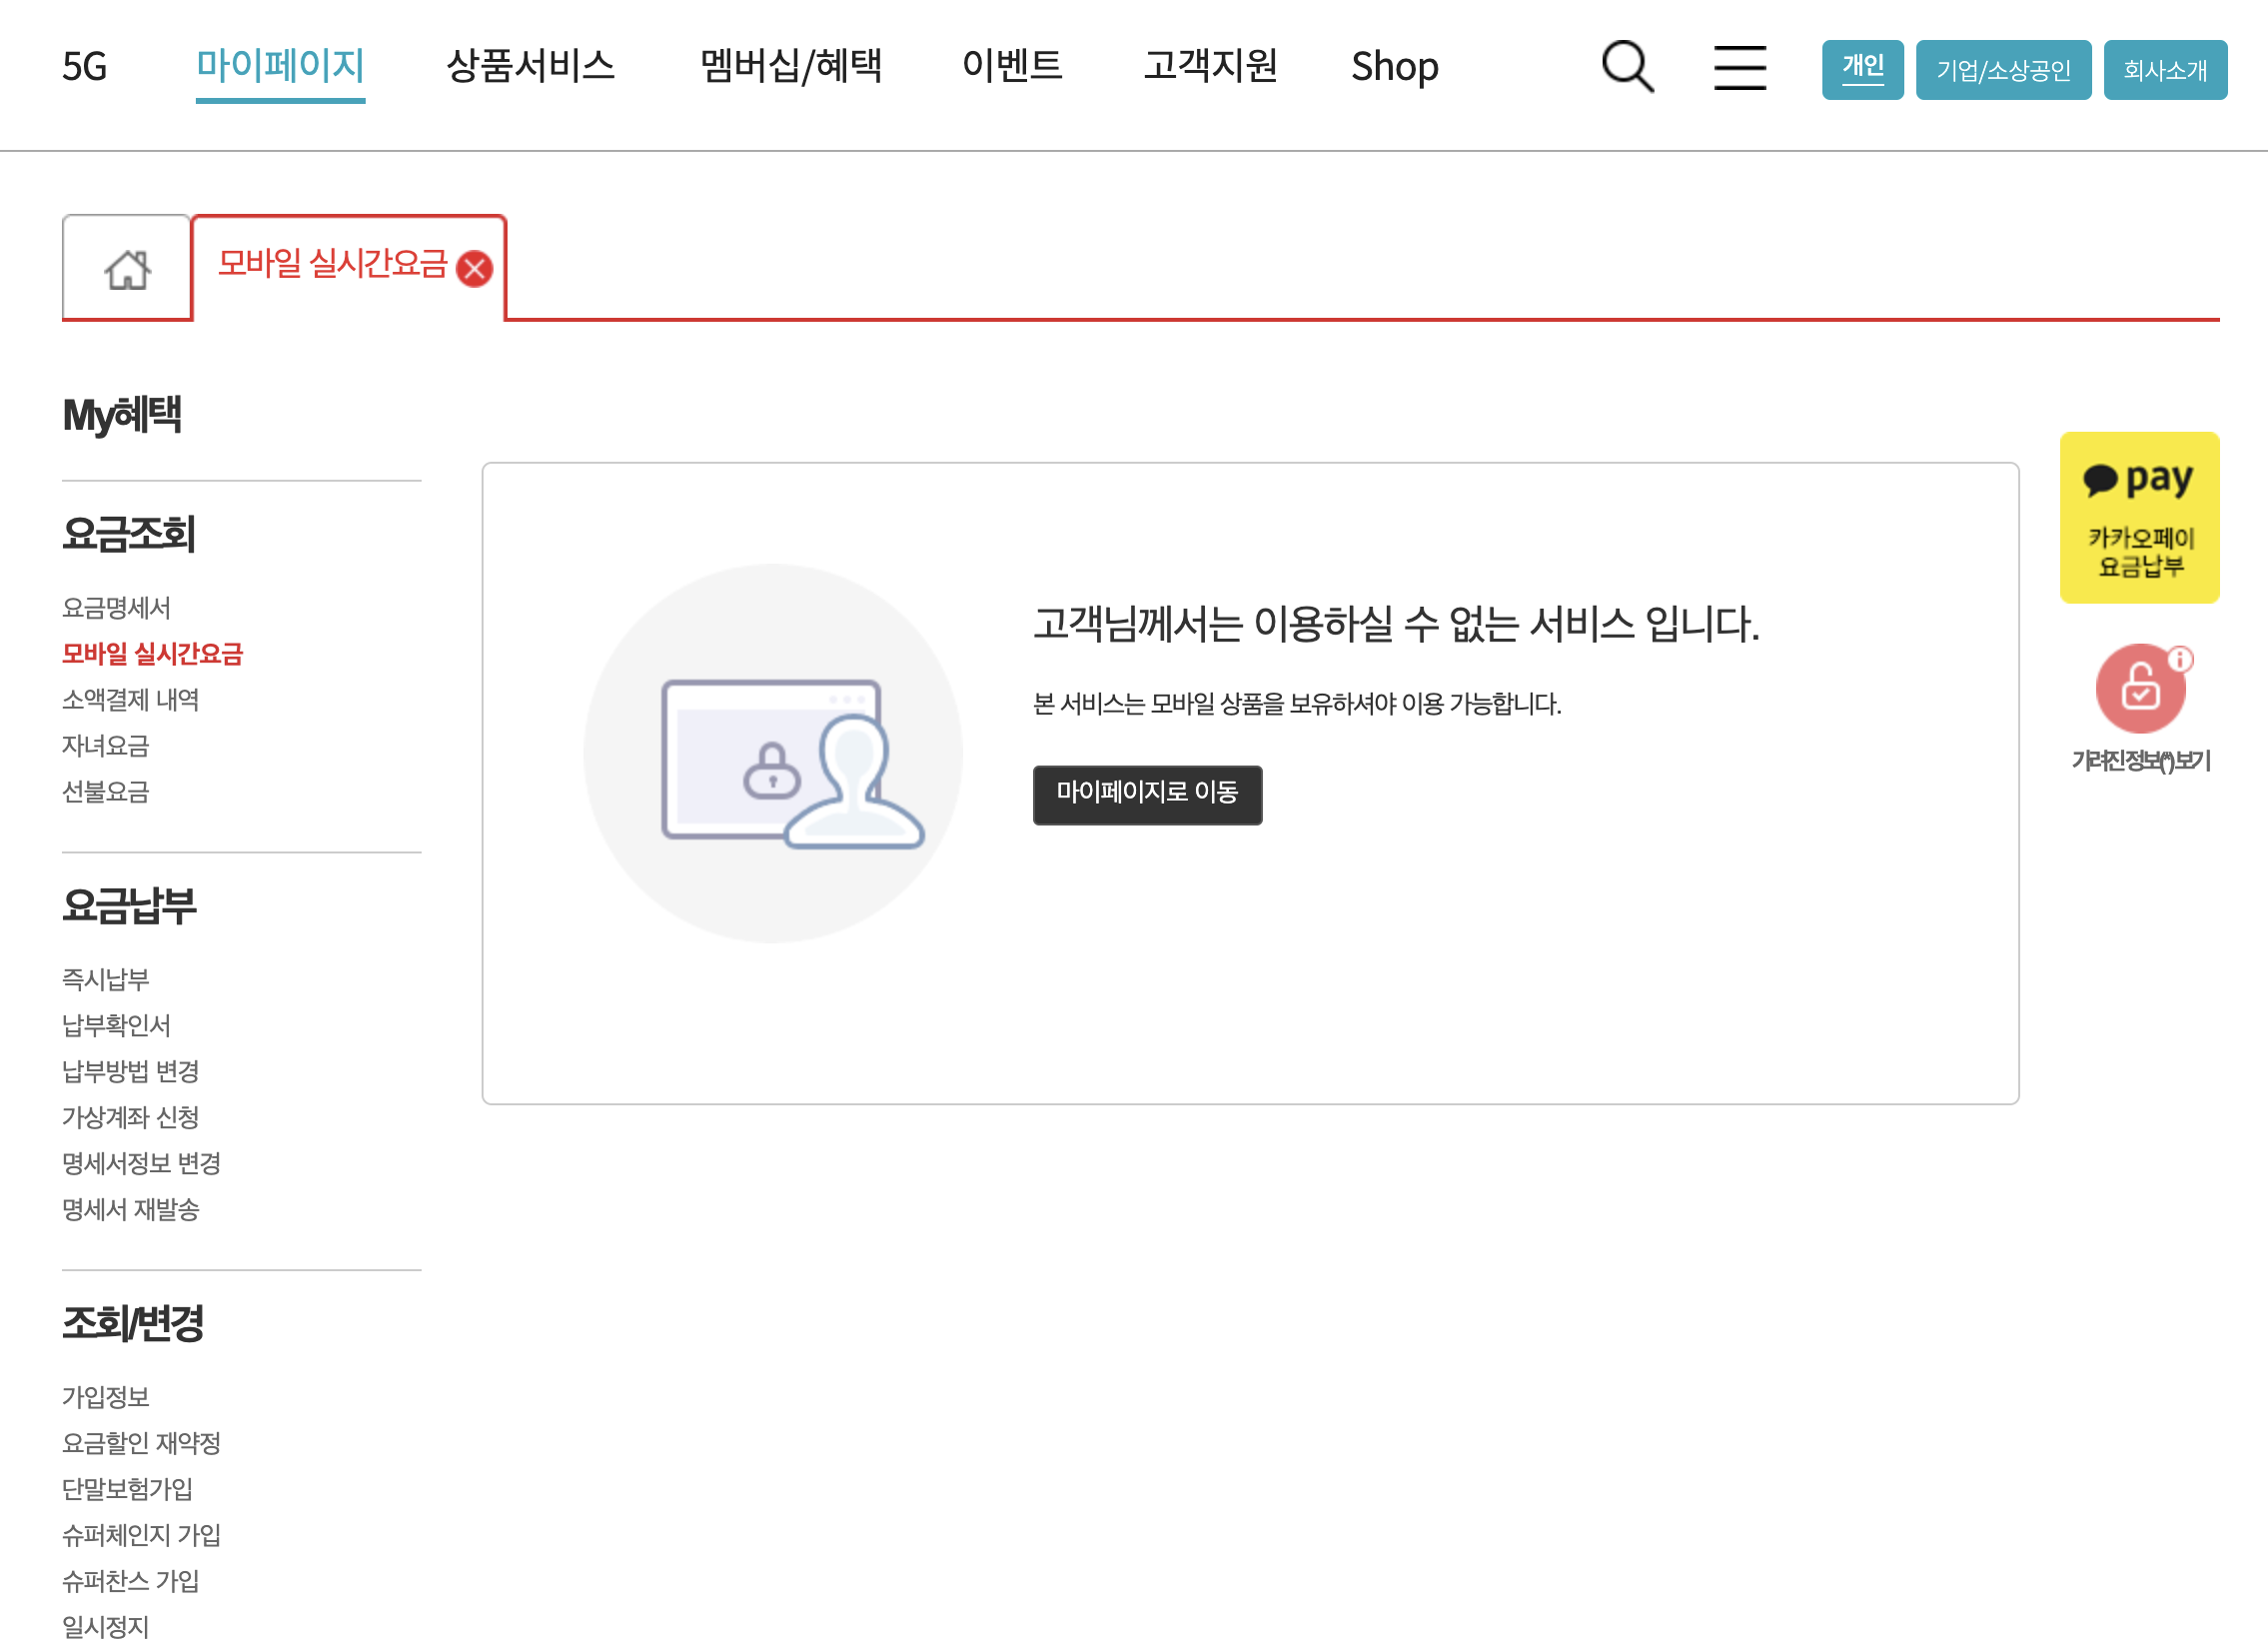Click the 회사소개 button

click(2164, 70)
